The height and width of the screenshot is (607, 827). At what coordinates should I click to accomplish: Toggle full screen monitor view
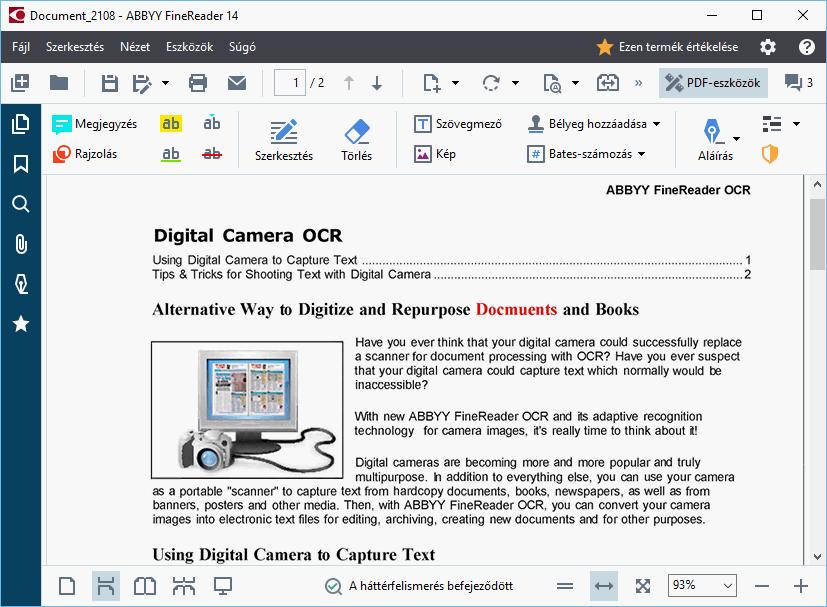coord(223,586)
